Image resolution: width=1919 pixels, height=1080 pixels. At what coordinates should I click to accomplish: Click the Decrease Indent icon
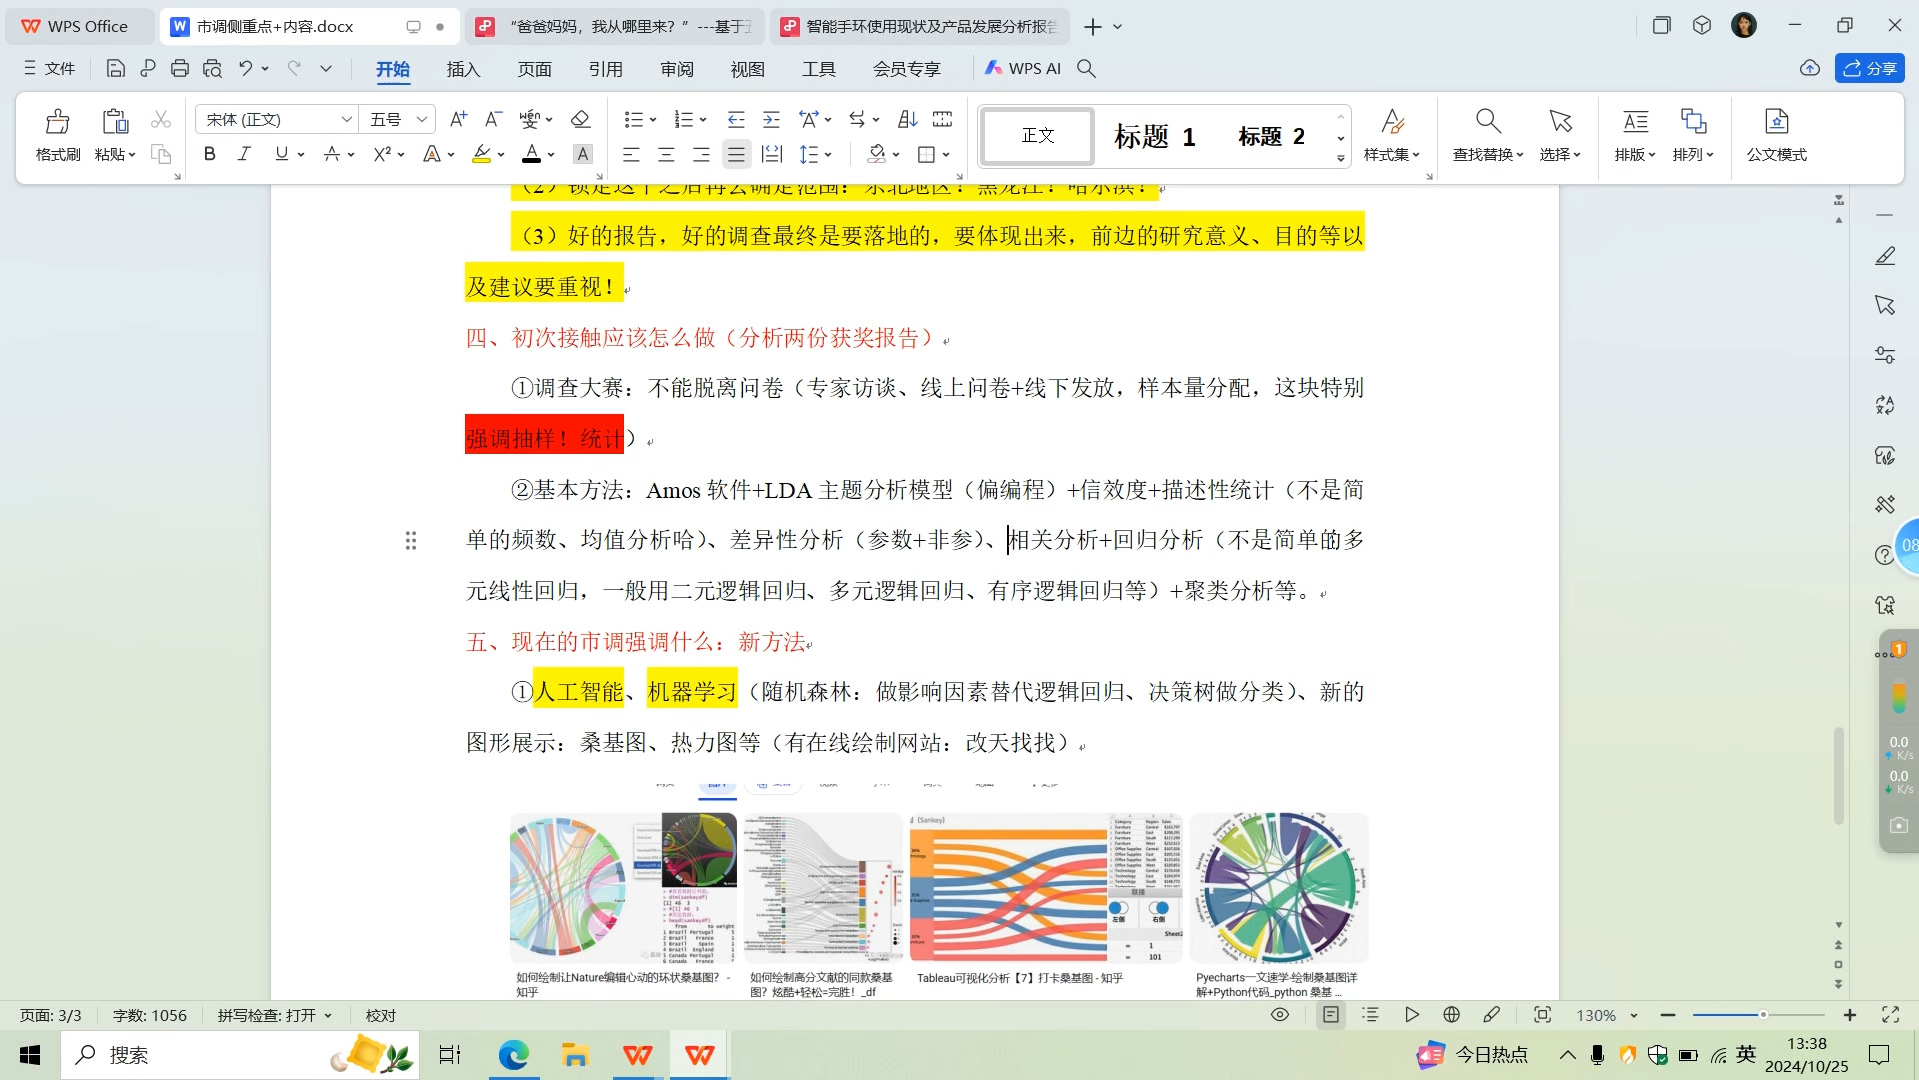[736, 119]
